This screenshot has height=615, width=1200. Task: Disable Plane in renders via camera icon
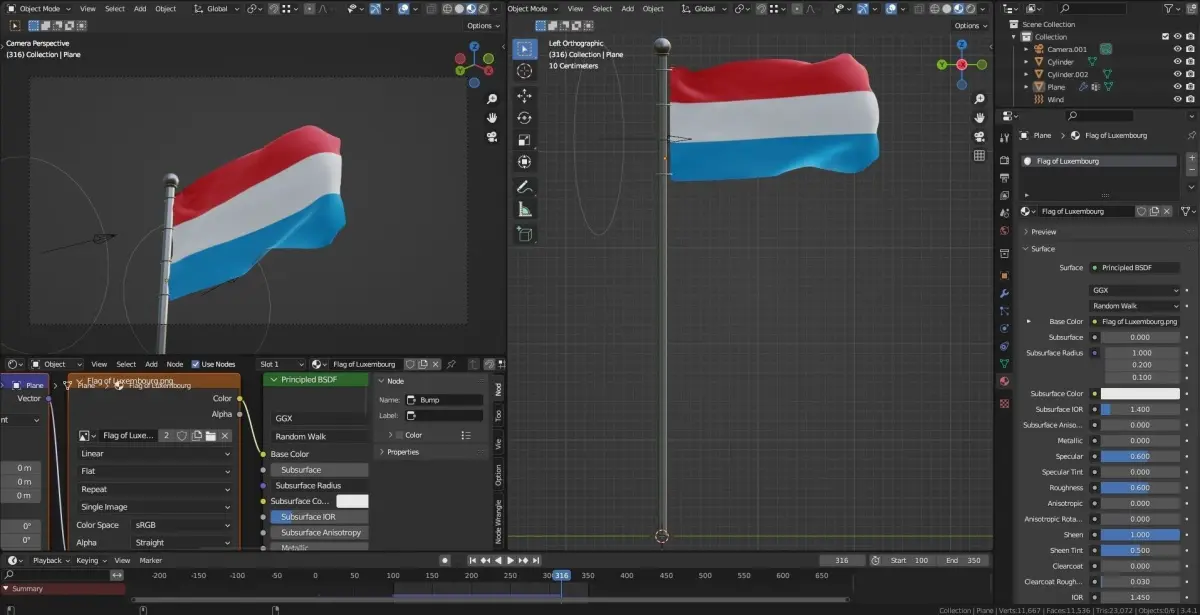click(x=1190, y=87)
